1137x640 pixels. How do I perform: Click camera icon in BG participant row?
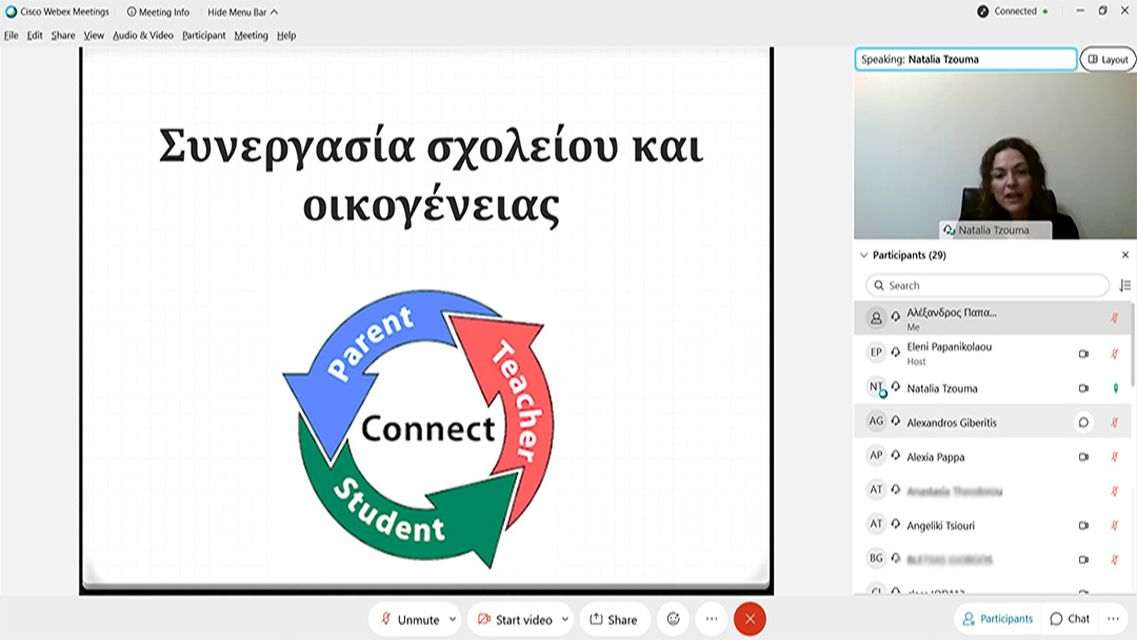[x=1083, y=560]
